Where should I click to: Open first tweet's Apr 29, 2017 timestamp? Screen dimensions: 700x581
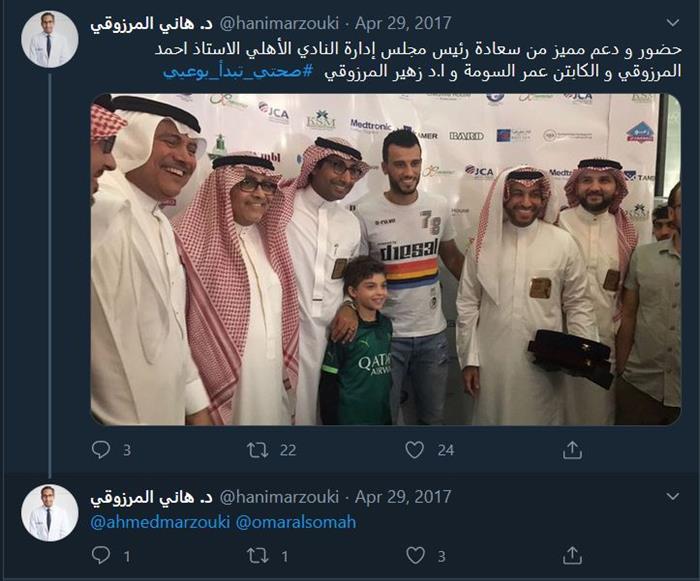(x=403, y=23)
